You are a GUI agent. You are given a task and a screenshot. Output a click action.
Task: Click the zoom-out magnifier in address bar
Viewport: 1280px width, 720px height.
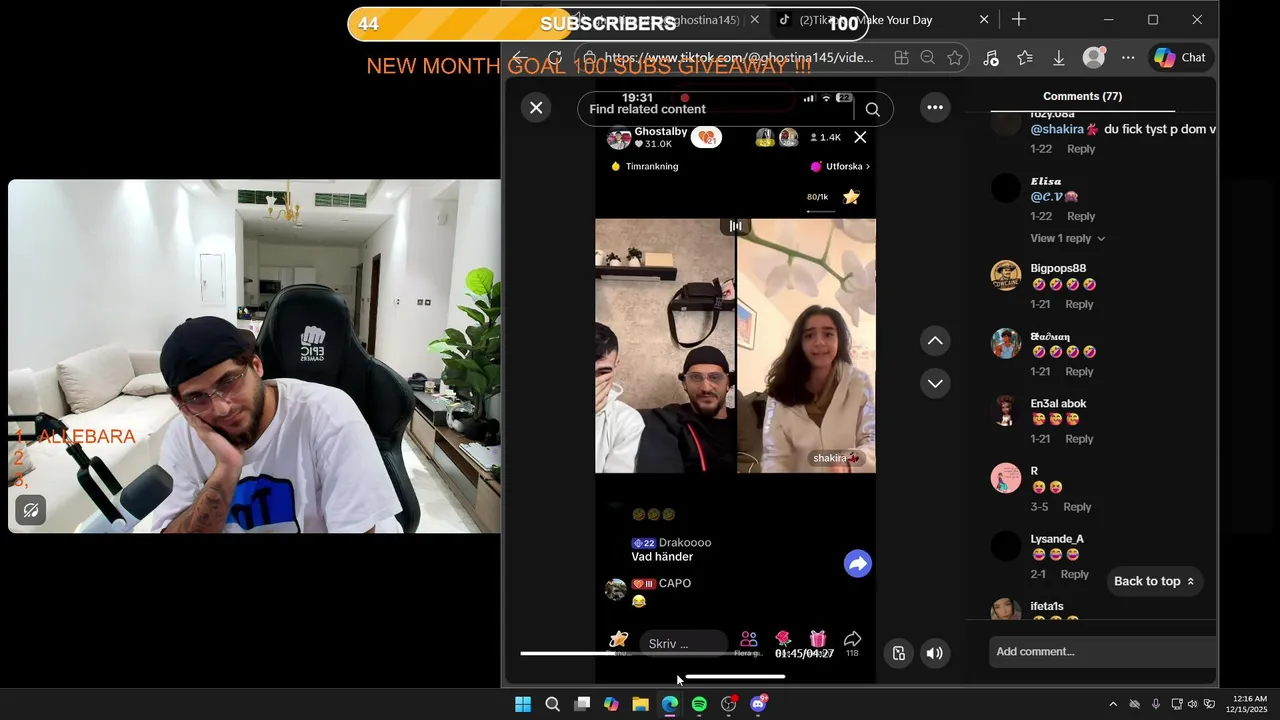coord(928,58)
